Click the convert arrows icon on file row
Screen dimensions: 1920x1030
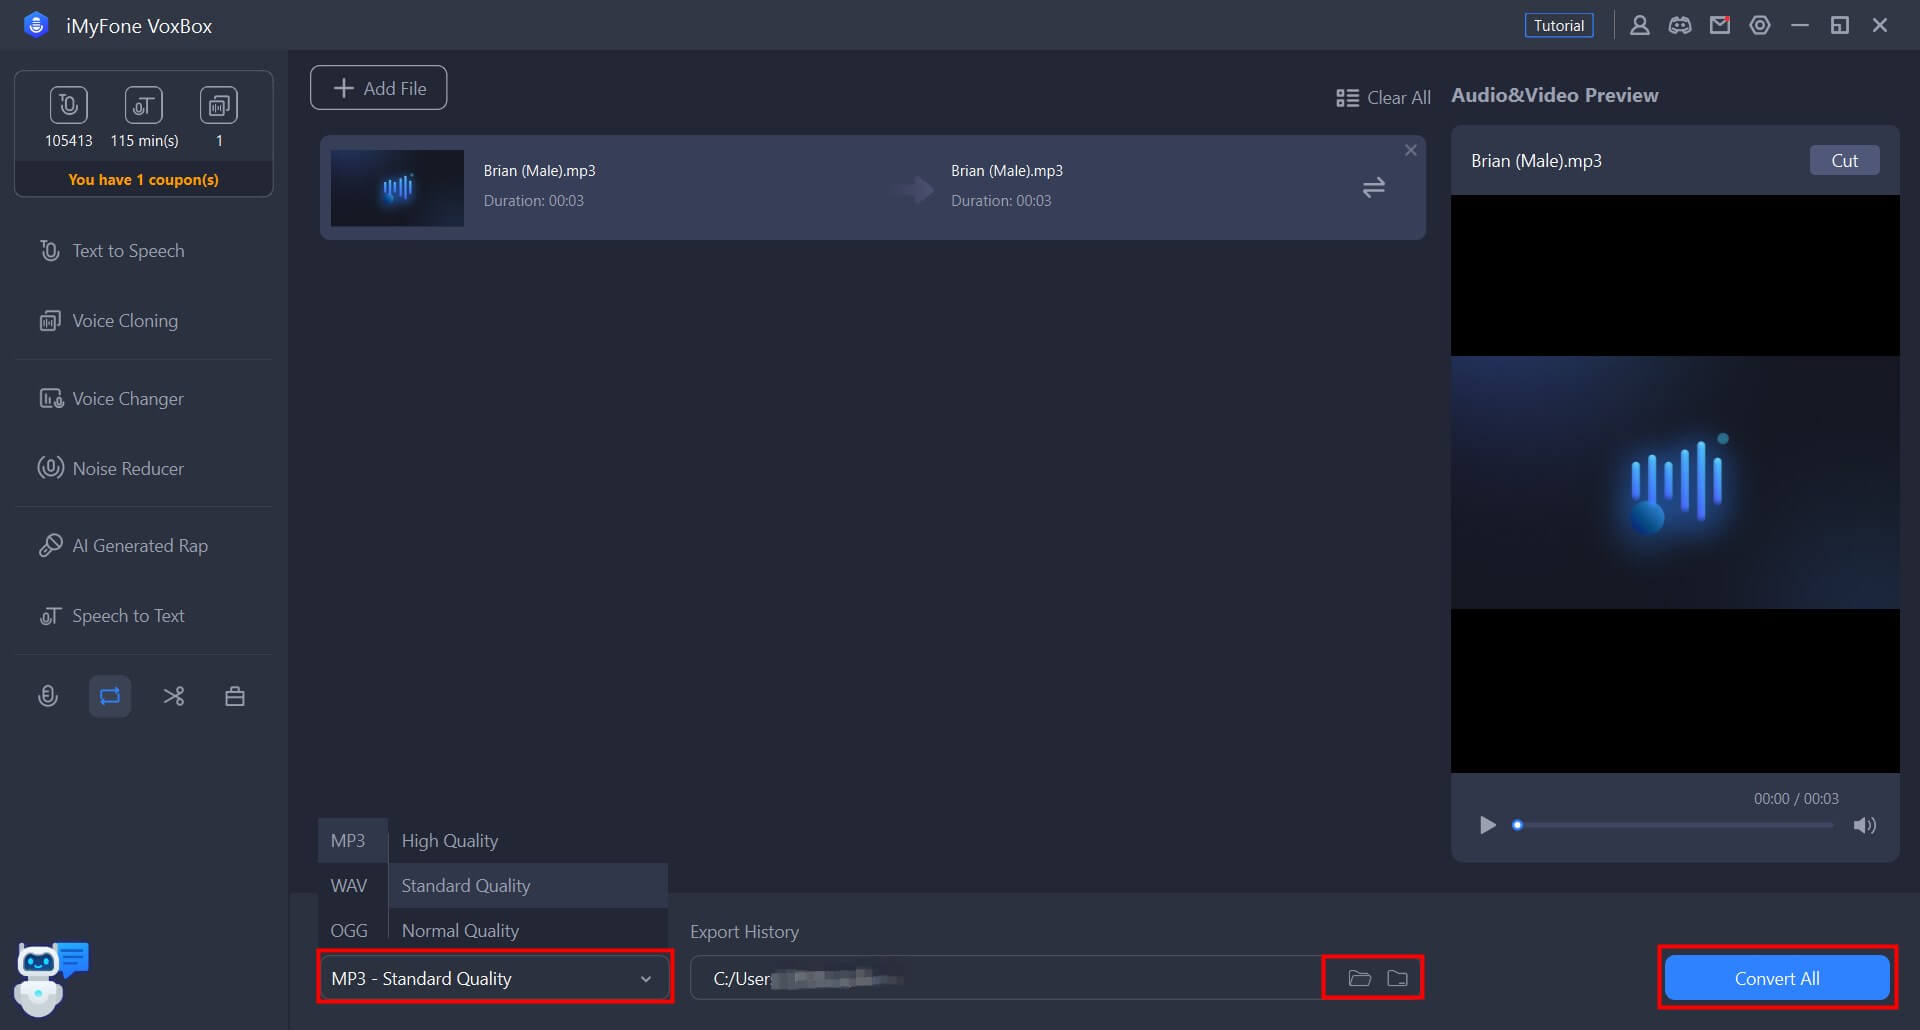[x=1373, y=187]
